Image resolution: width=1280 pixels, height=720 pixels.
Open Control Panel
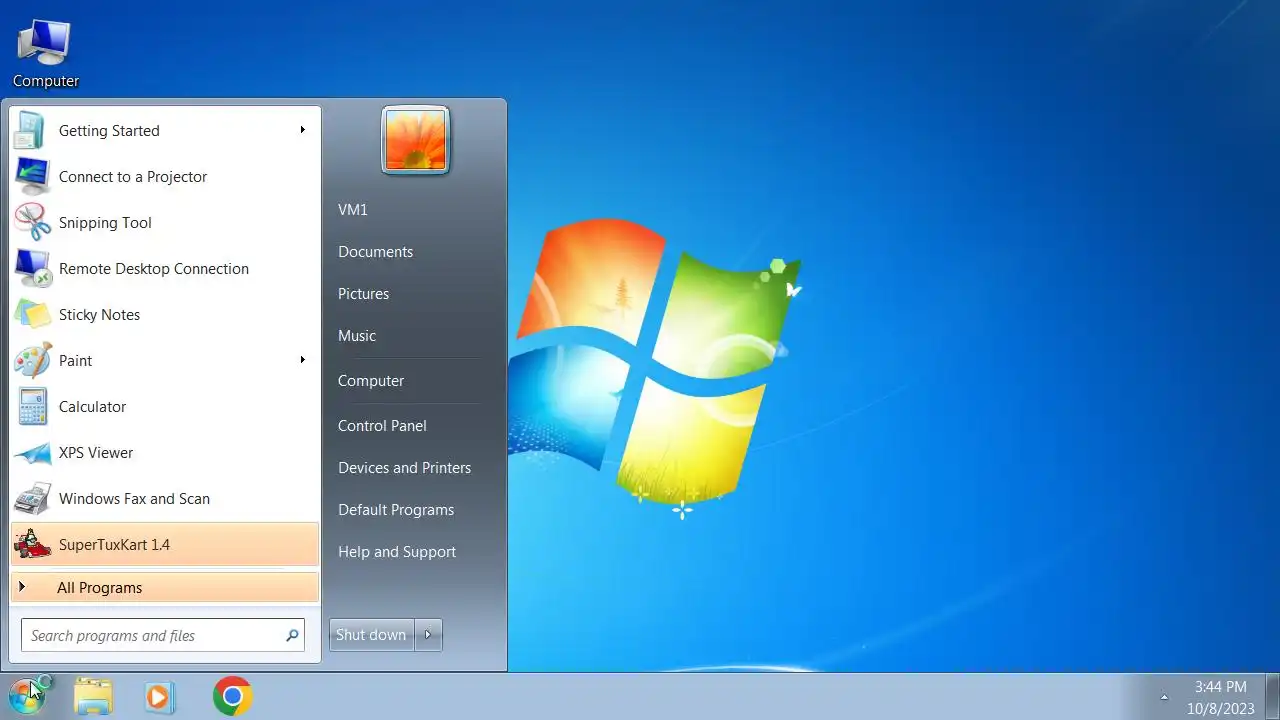coord(382,425)
